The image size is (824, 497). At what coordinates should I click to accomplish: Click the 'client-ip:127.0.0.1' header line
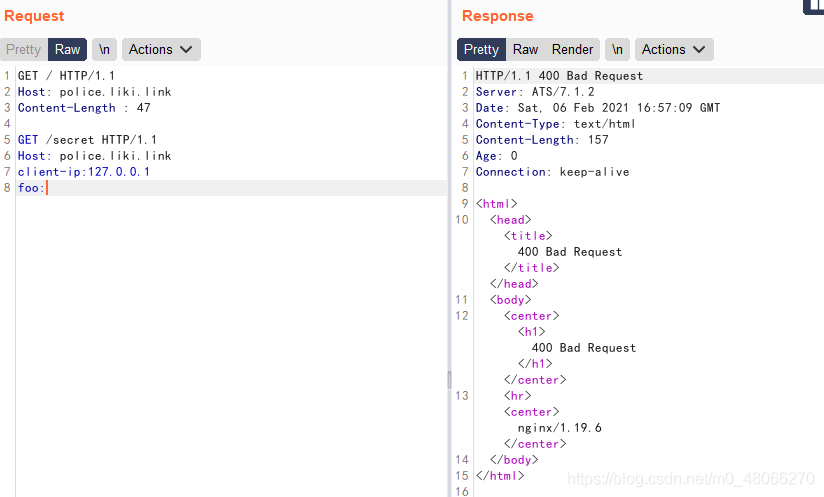click(x=84, y=172)
